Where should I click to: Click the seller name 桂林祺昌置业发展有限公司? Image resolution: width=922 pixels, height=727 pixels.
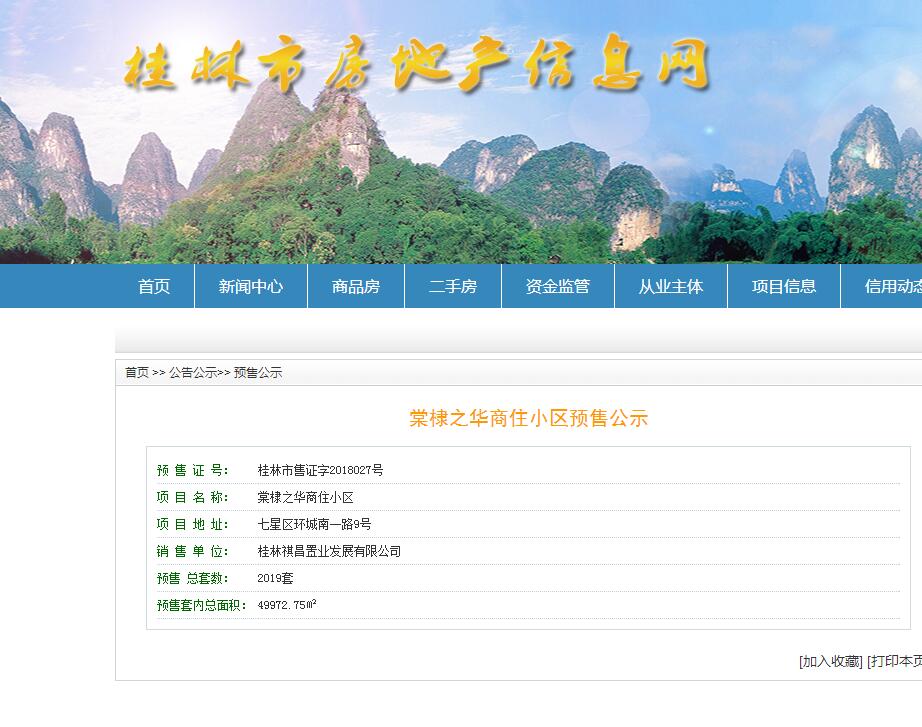(x=329, y=551)
